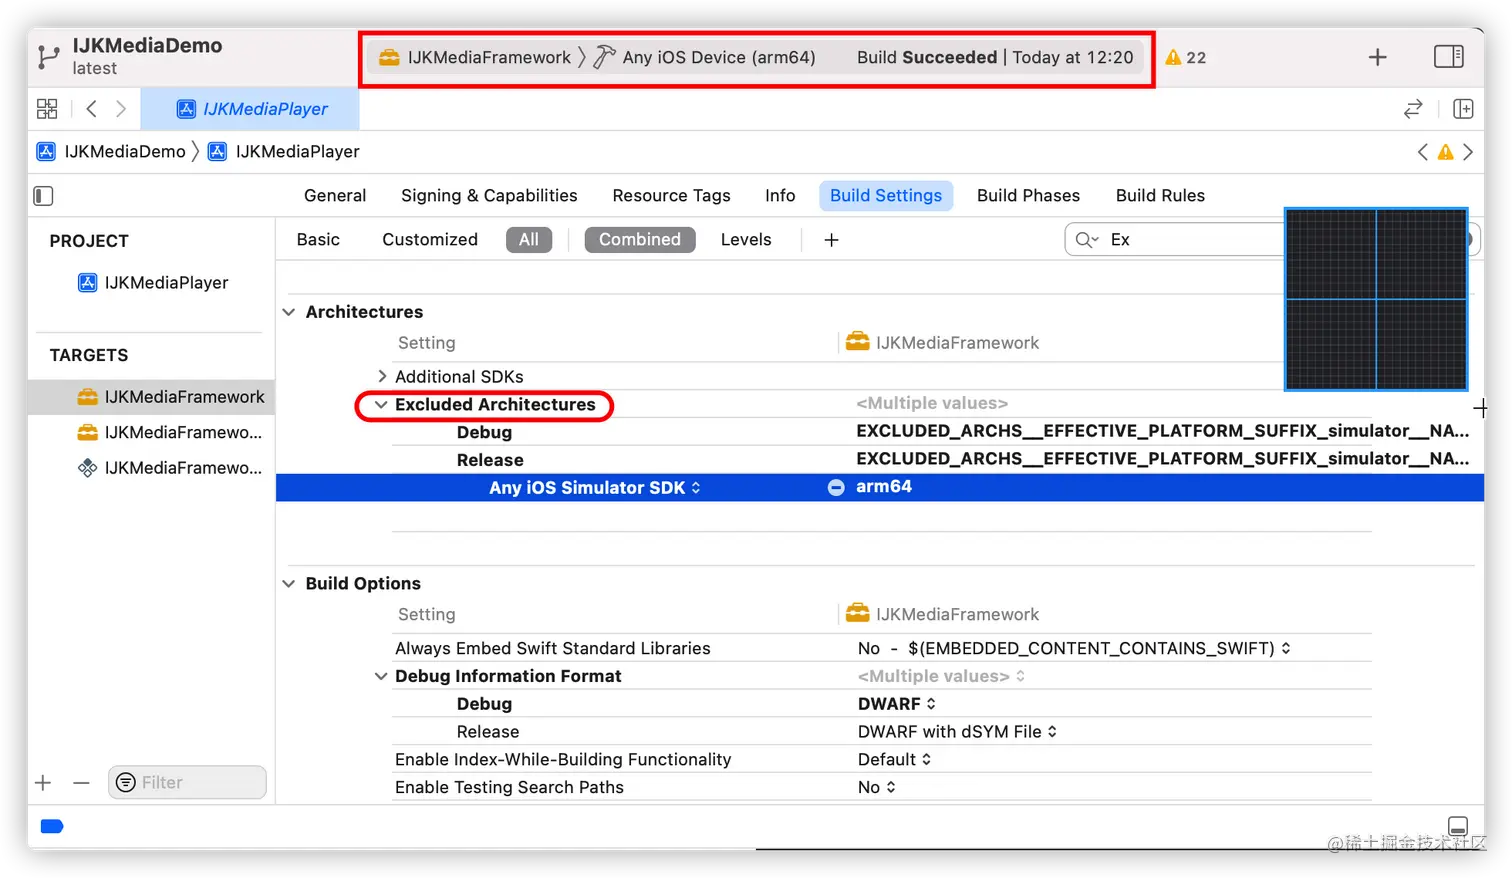This screenshot has height=878, width=1512.
Task: Add a build setting with plus
Action: point(831,240)
